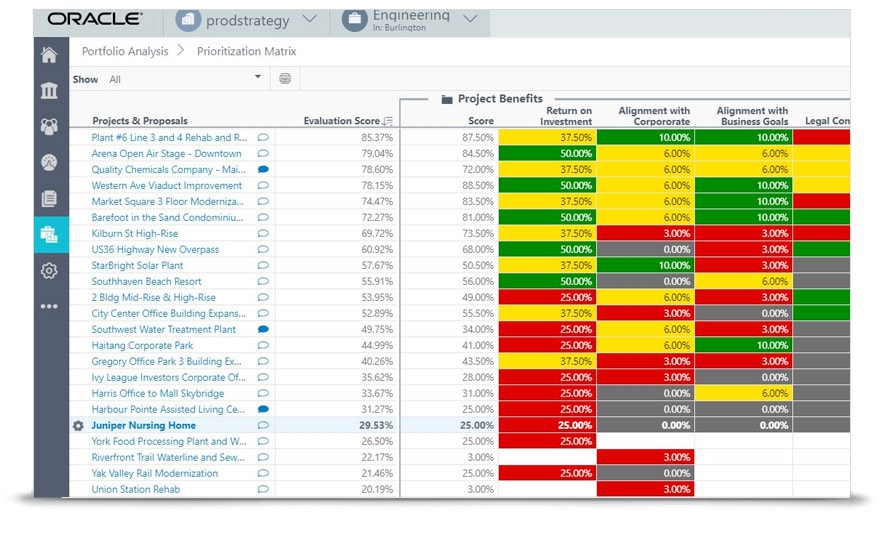
Task: Click Prioritization Matrix breadcrumb
Action: click(246, 52)
